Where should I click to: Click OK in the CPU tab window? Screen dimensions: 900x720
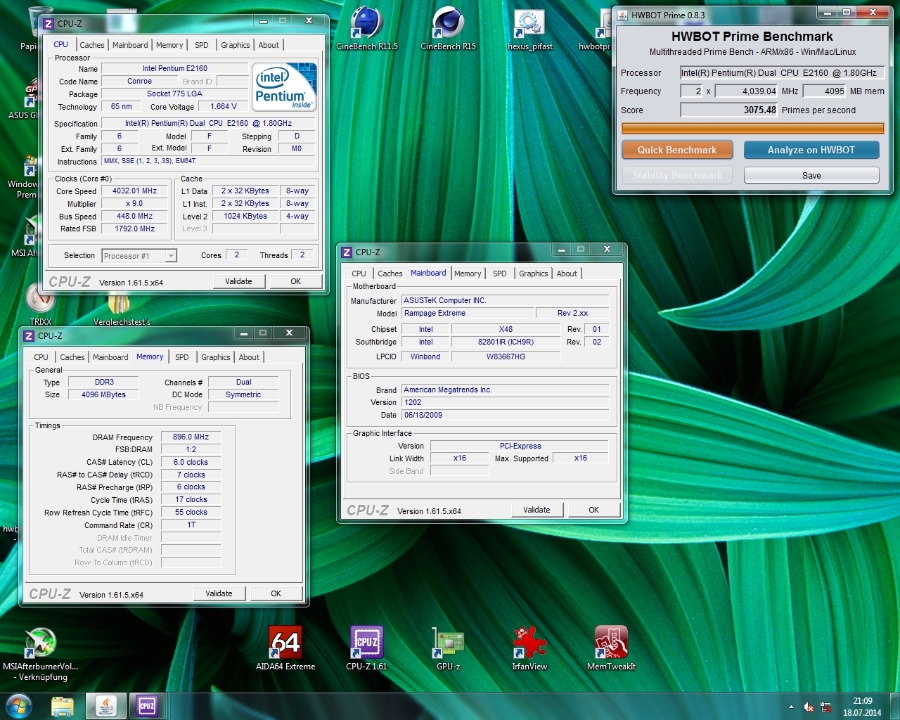296,281
